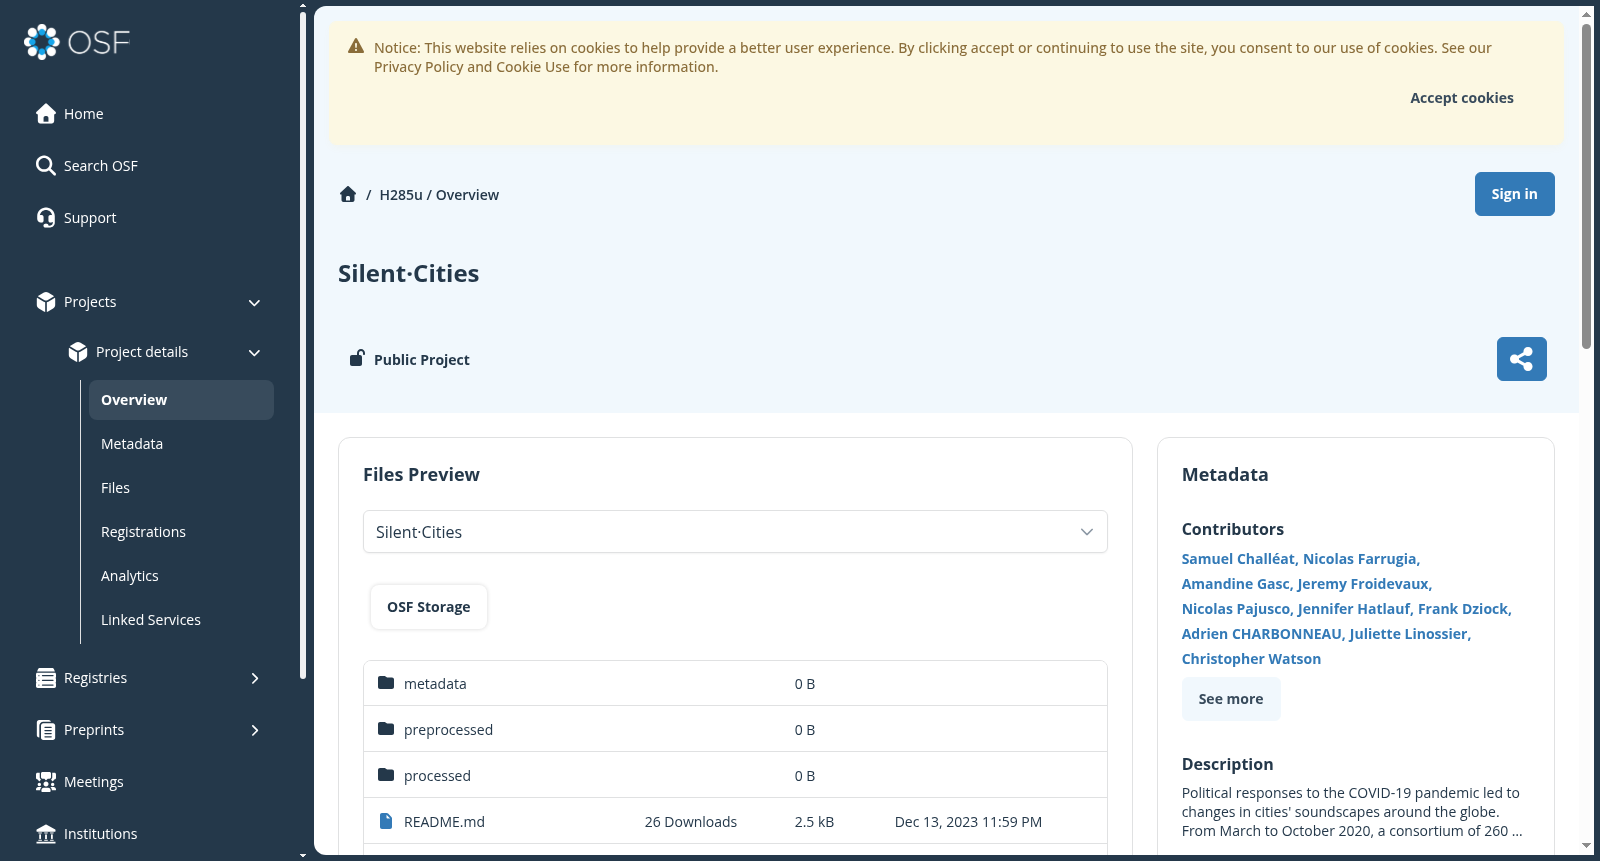Click the 2.5 kB file size
The width and height of the screenshot is (1600, 861).
click(x=814, y=822)
